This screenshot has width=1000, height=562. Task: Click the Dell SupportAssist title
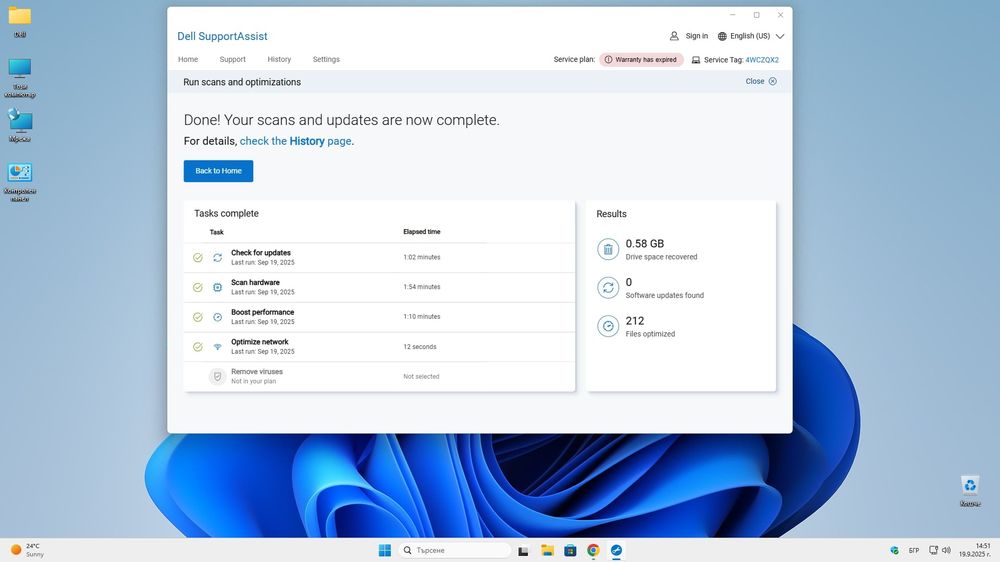[222, 36]
